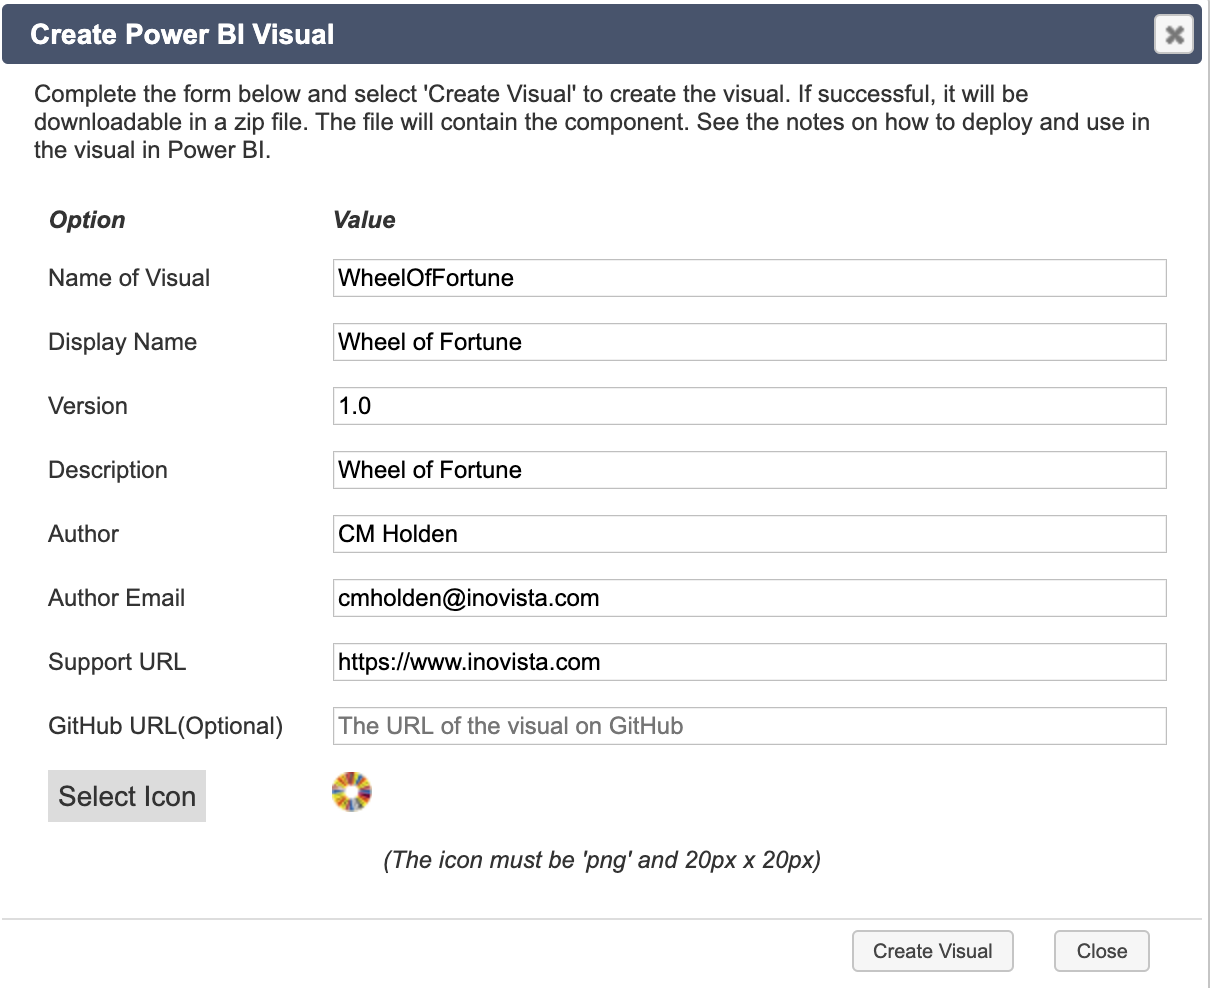
Task: Click the Description text field
Action: pos(749,470)
